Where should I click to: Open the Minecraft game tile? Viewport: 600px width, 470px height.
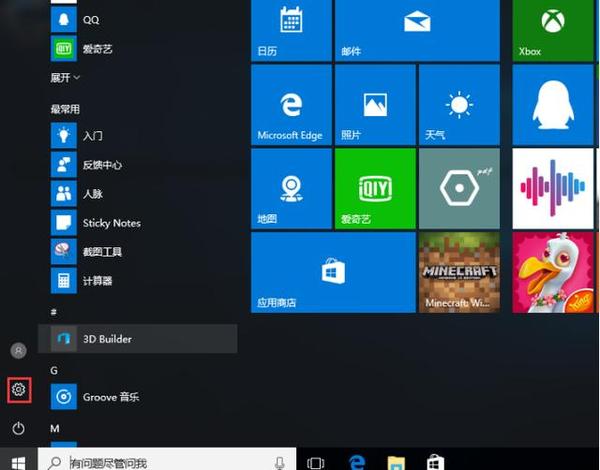pyautogui.click(x=458, y=273)
